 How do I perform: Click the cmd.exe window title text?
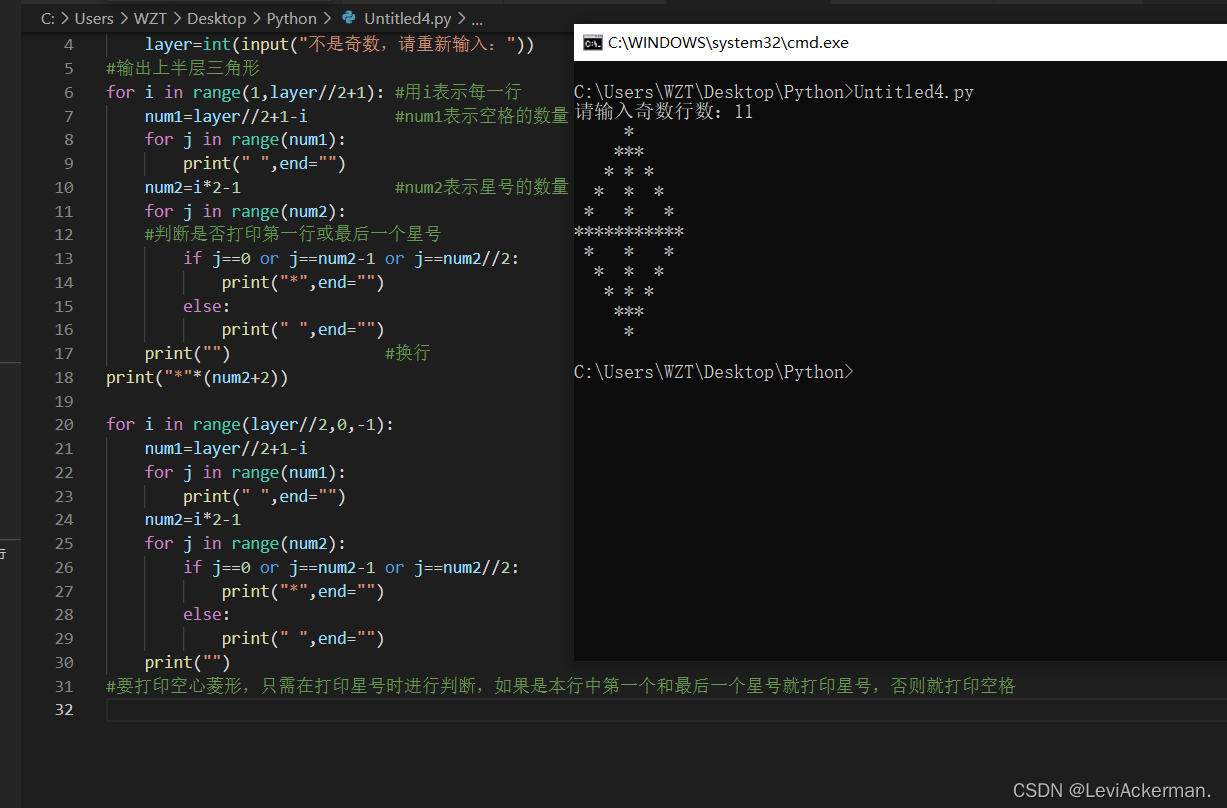[x=728, y=43]
